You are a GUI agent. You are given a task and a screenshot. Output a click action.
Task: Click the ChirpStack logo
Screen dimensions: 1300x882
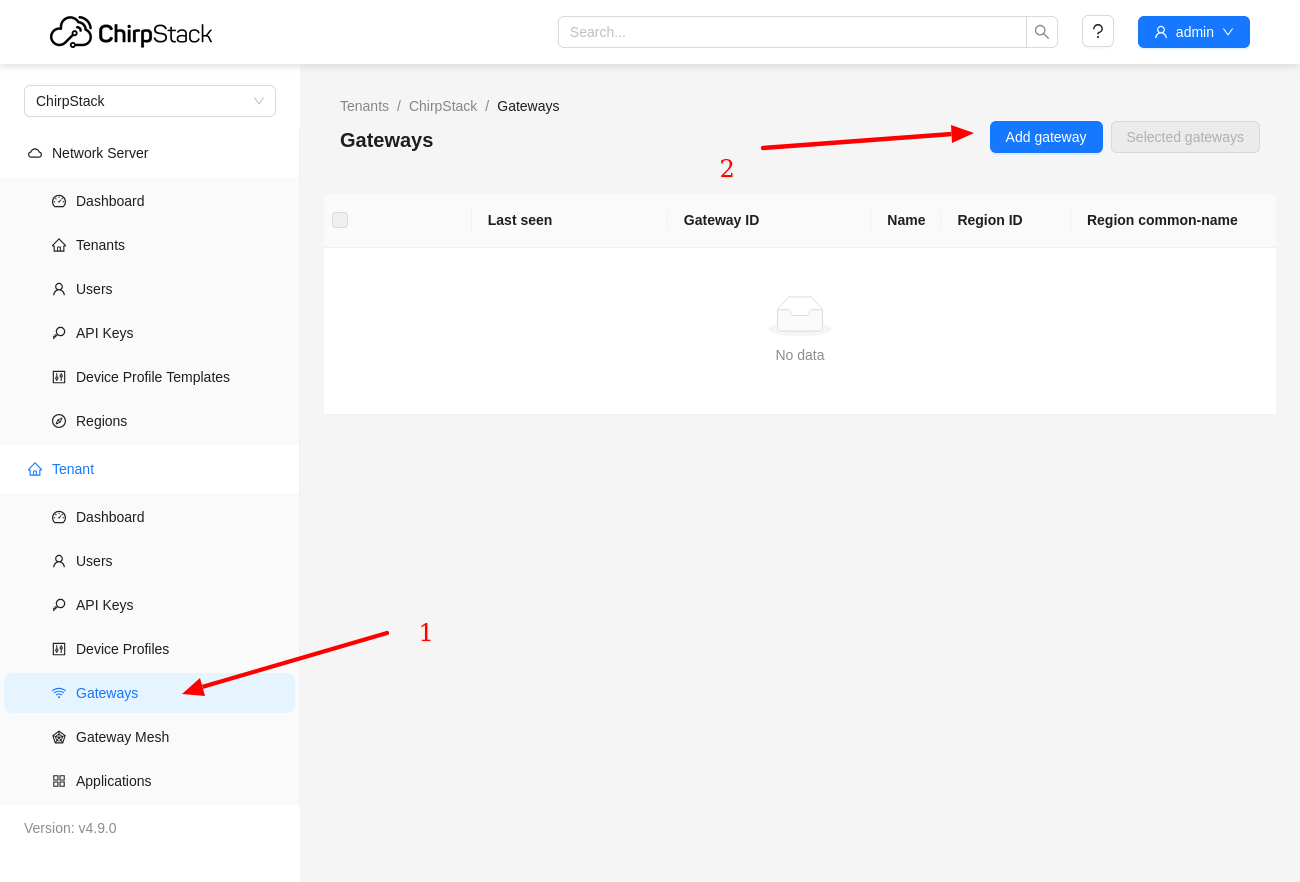(131, 32)
